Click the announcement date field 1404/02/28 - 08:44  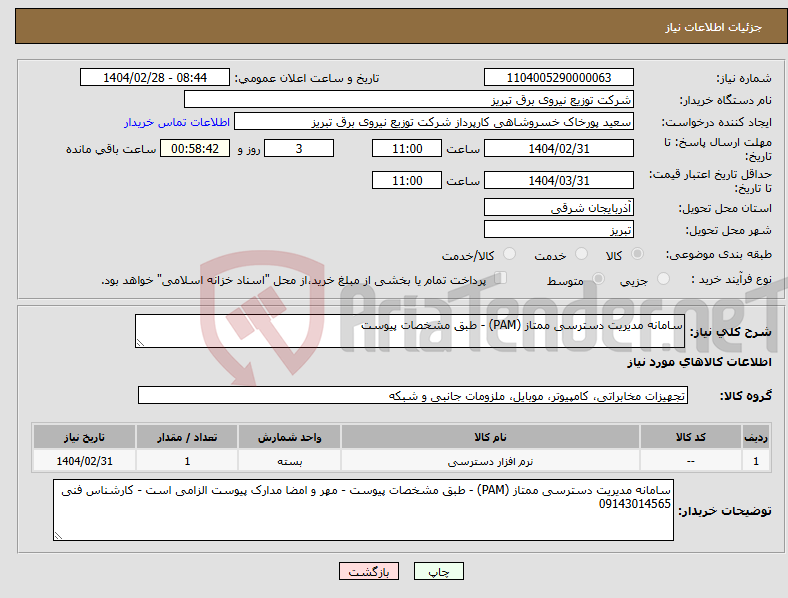pyautogui.click(x=155, y=77)
